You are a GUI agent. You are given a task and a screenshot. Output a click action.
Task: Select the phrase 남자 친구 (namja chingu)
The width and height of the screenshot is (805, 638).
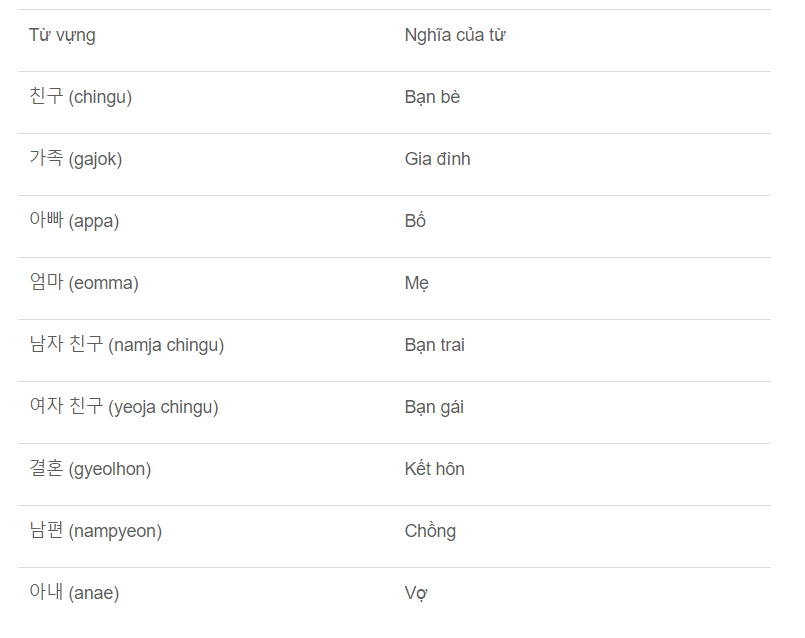click(x=127, y=345)
